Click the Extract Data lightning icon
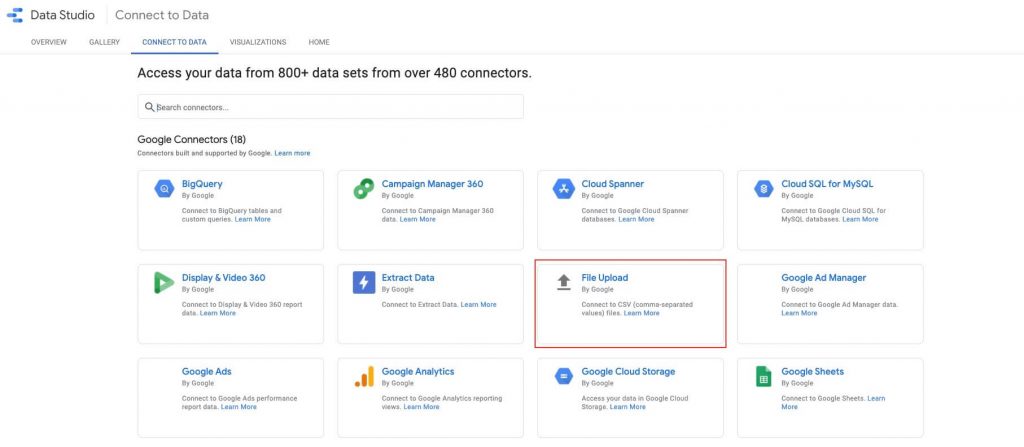 (364, 282)
